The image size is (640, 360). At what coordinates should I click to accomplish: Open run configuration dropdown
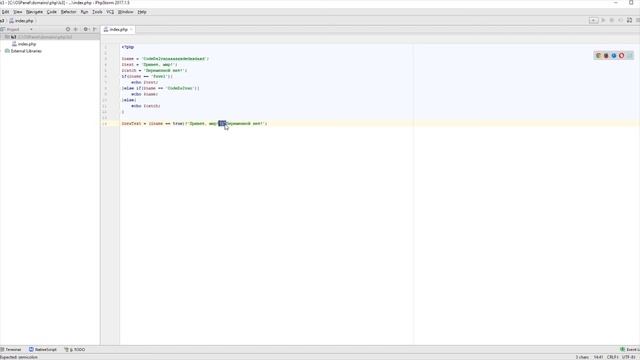(x=593, y=20)
